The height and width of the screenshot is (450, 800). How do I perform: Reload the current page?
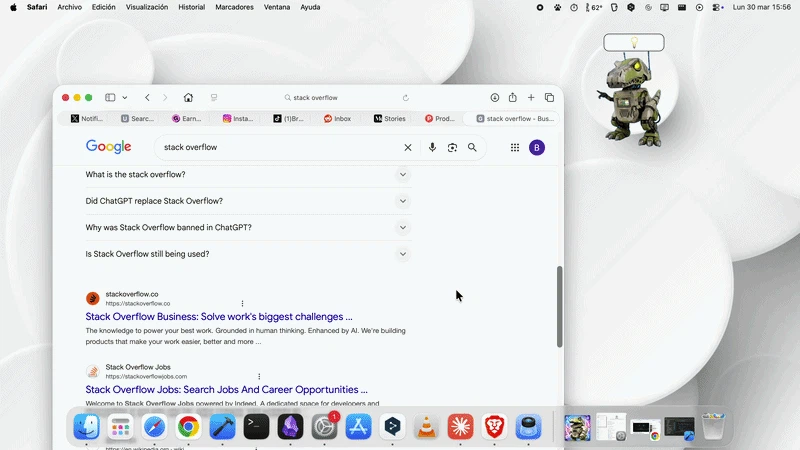point(406,97)
